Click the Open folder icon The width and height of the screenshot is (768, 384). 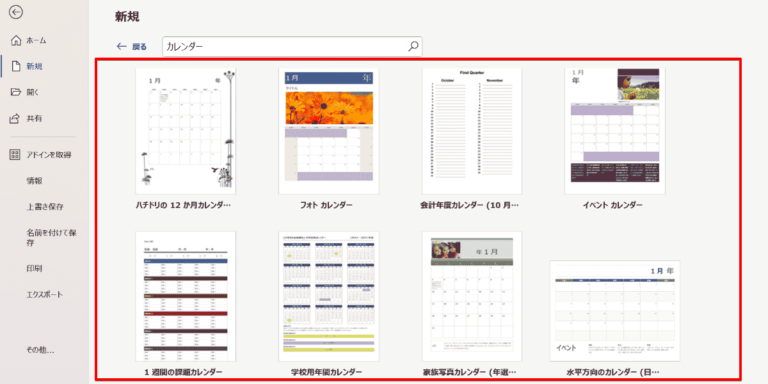coord(16,92)
